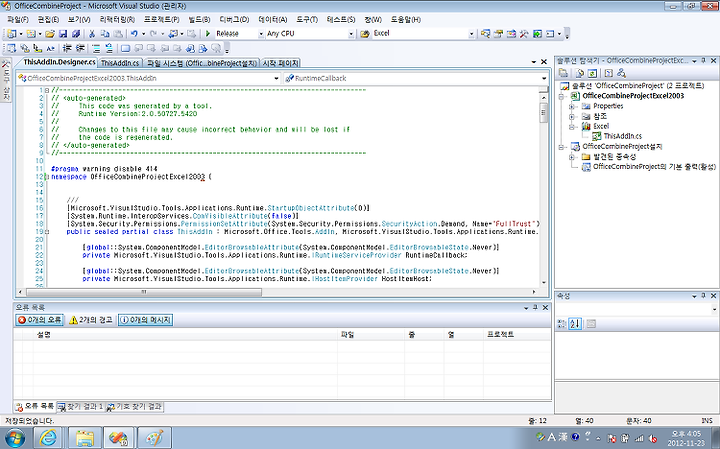
Task: Open the Toolbox hammer-and-wrench icon
Action: (524, 34)
